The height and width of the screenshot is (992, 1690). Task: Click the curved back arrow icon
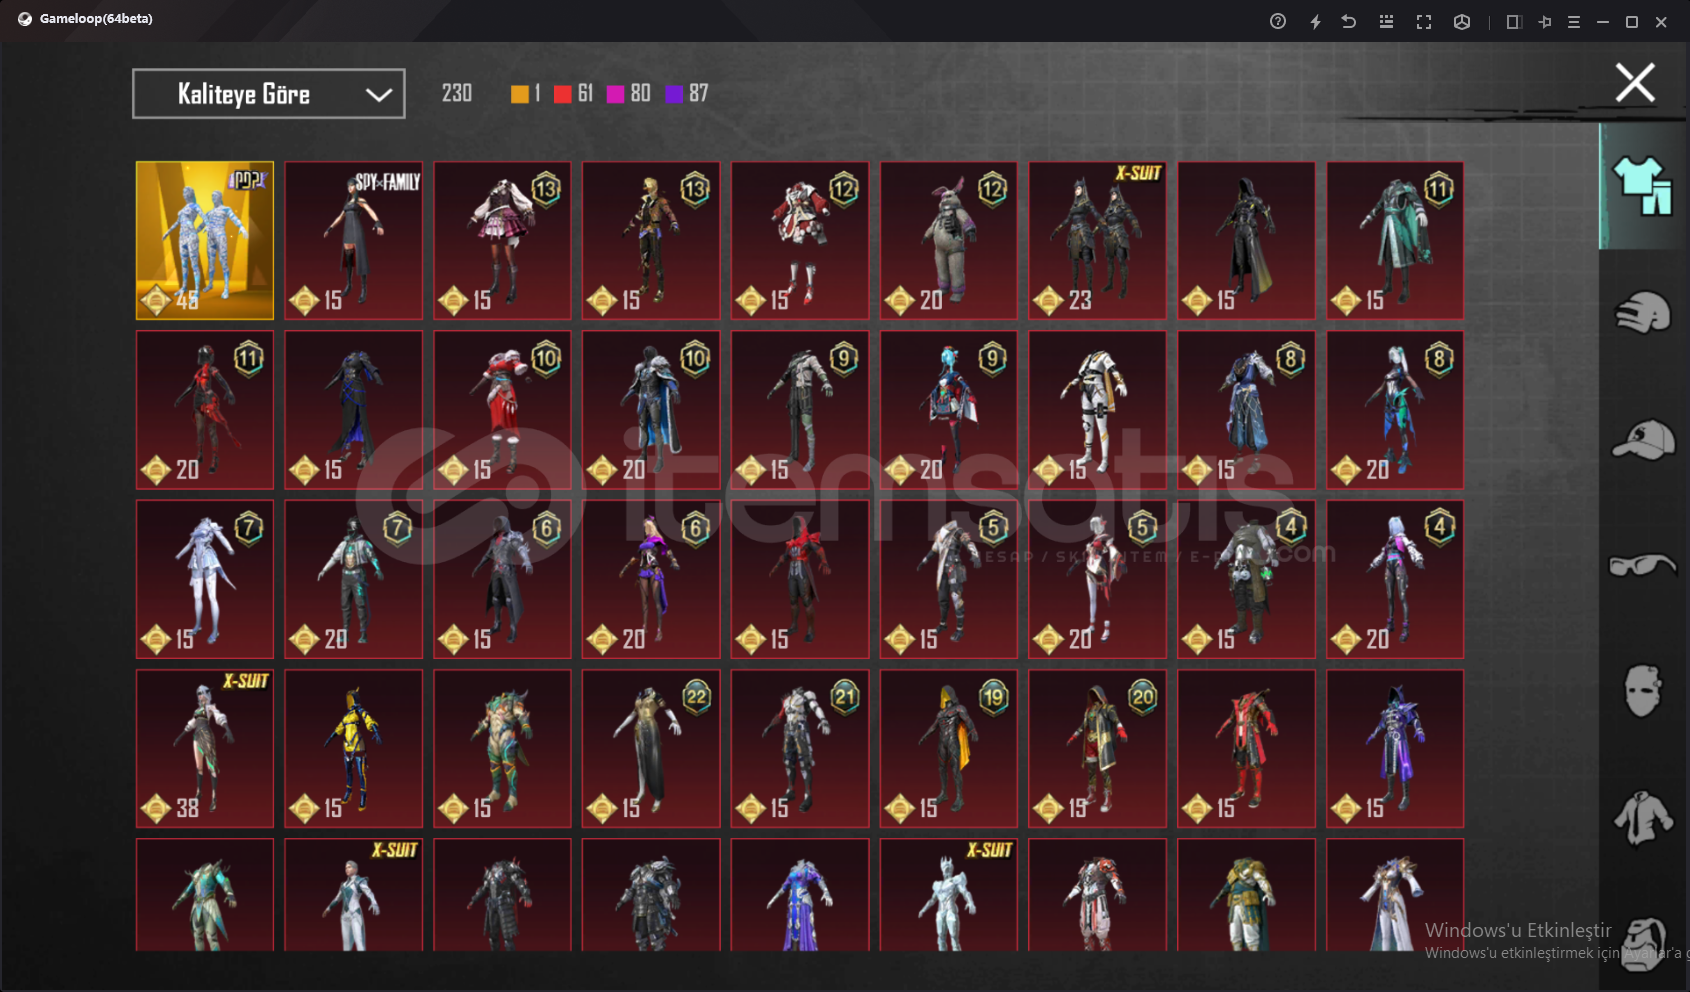coord(1349,21)
